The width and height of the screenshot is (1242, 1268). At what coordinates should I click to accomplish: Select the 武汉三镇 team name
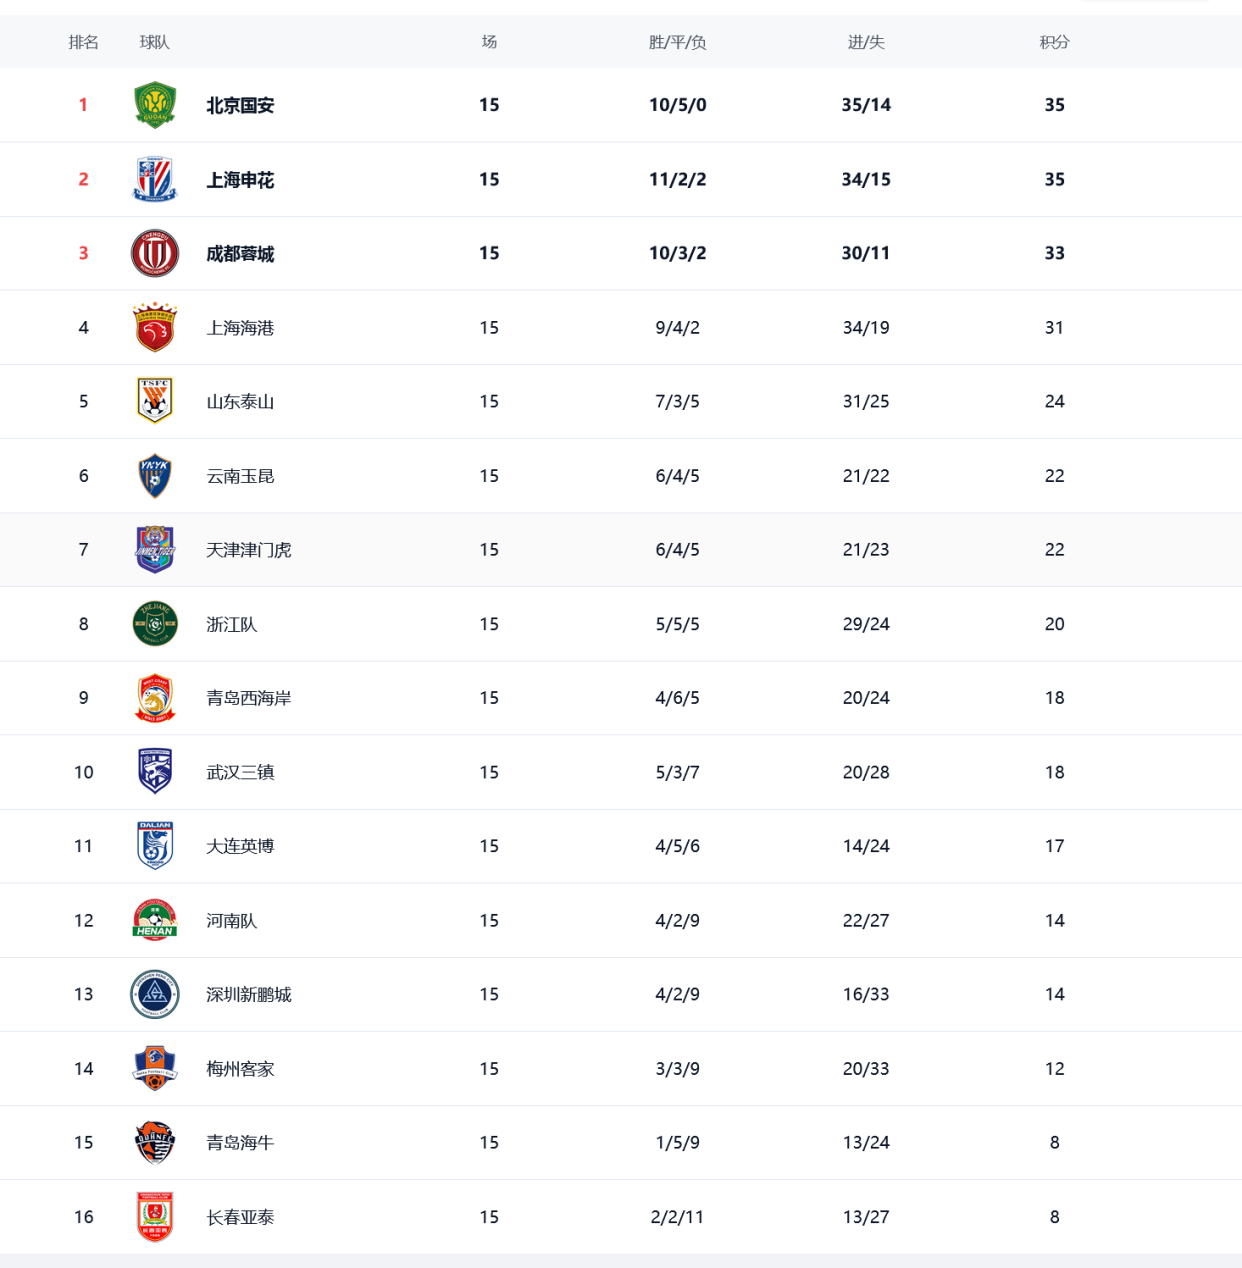point(240,772)
